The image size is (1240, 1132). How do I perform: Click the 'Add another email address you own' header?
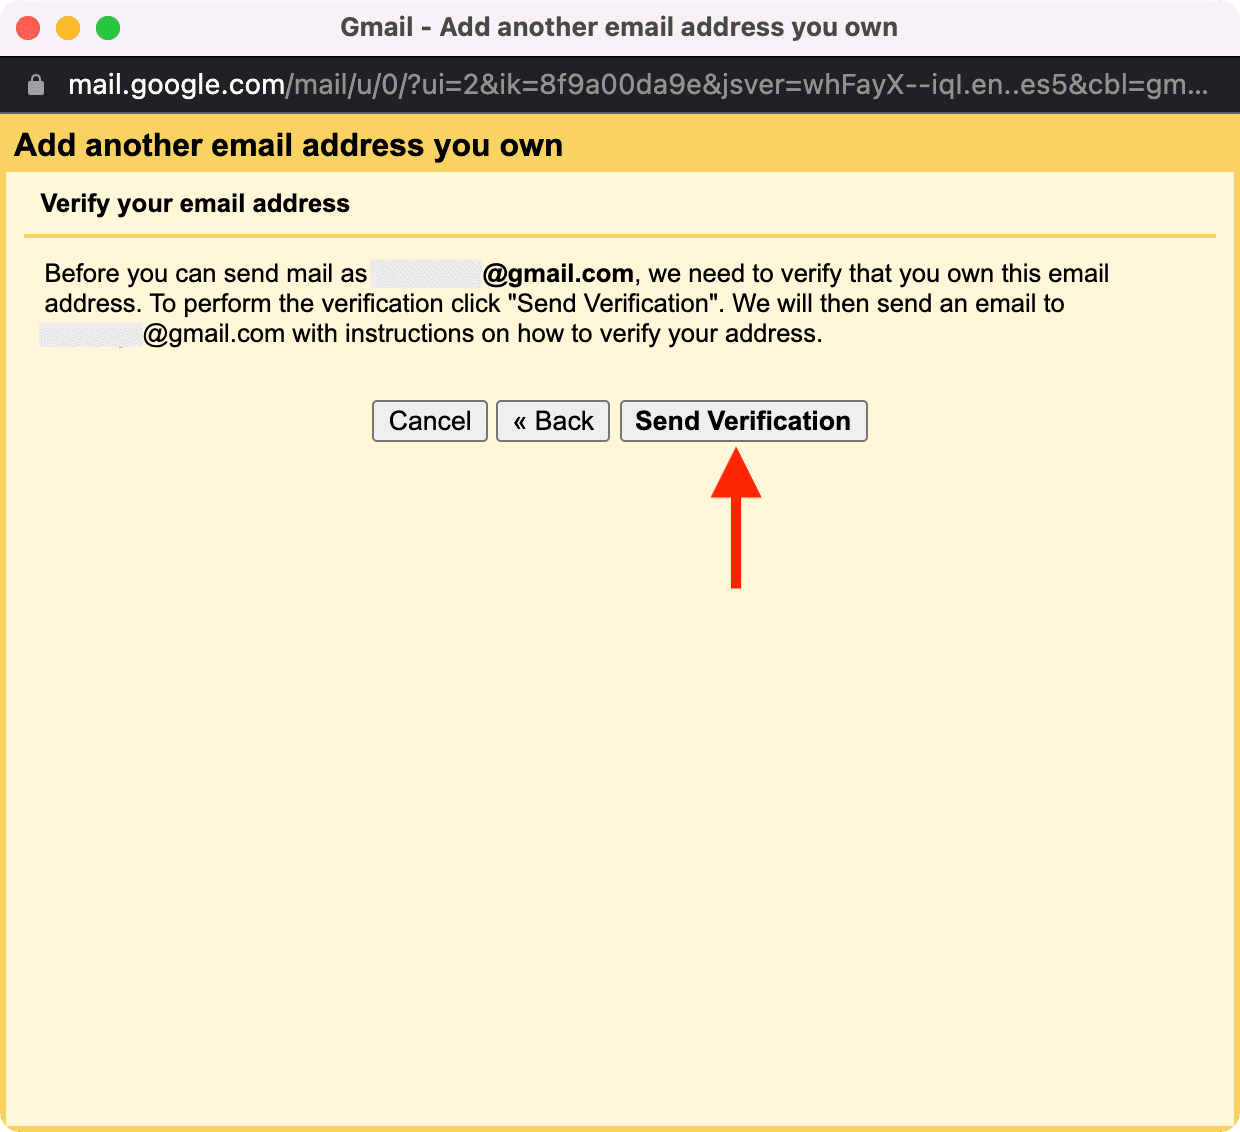(288, 146)
